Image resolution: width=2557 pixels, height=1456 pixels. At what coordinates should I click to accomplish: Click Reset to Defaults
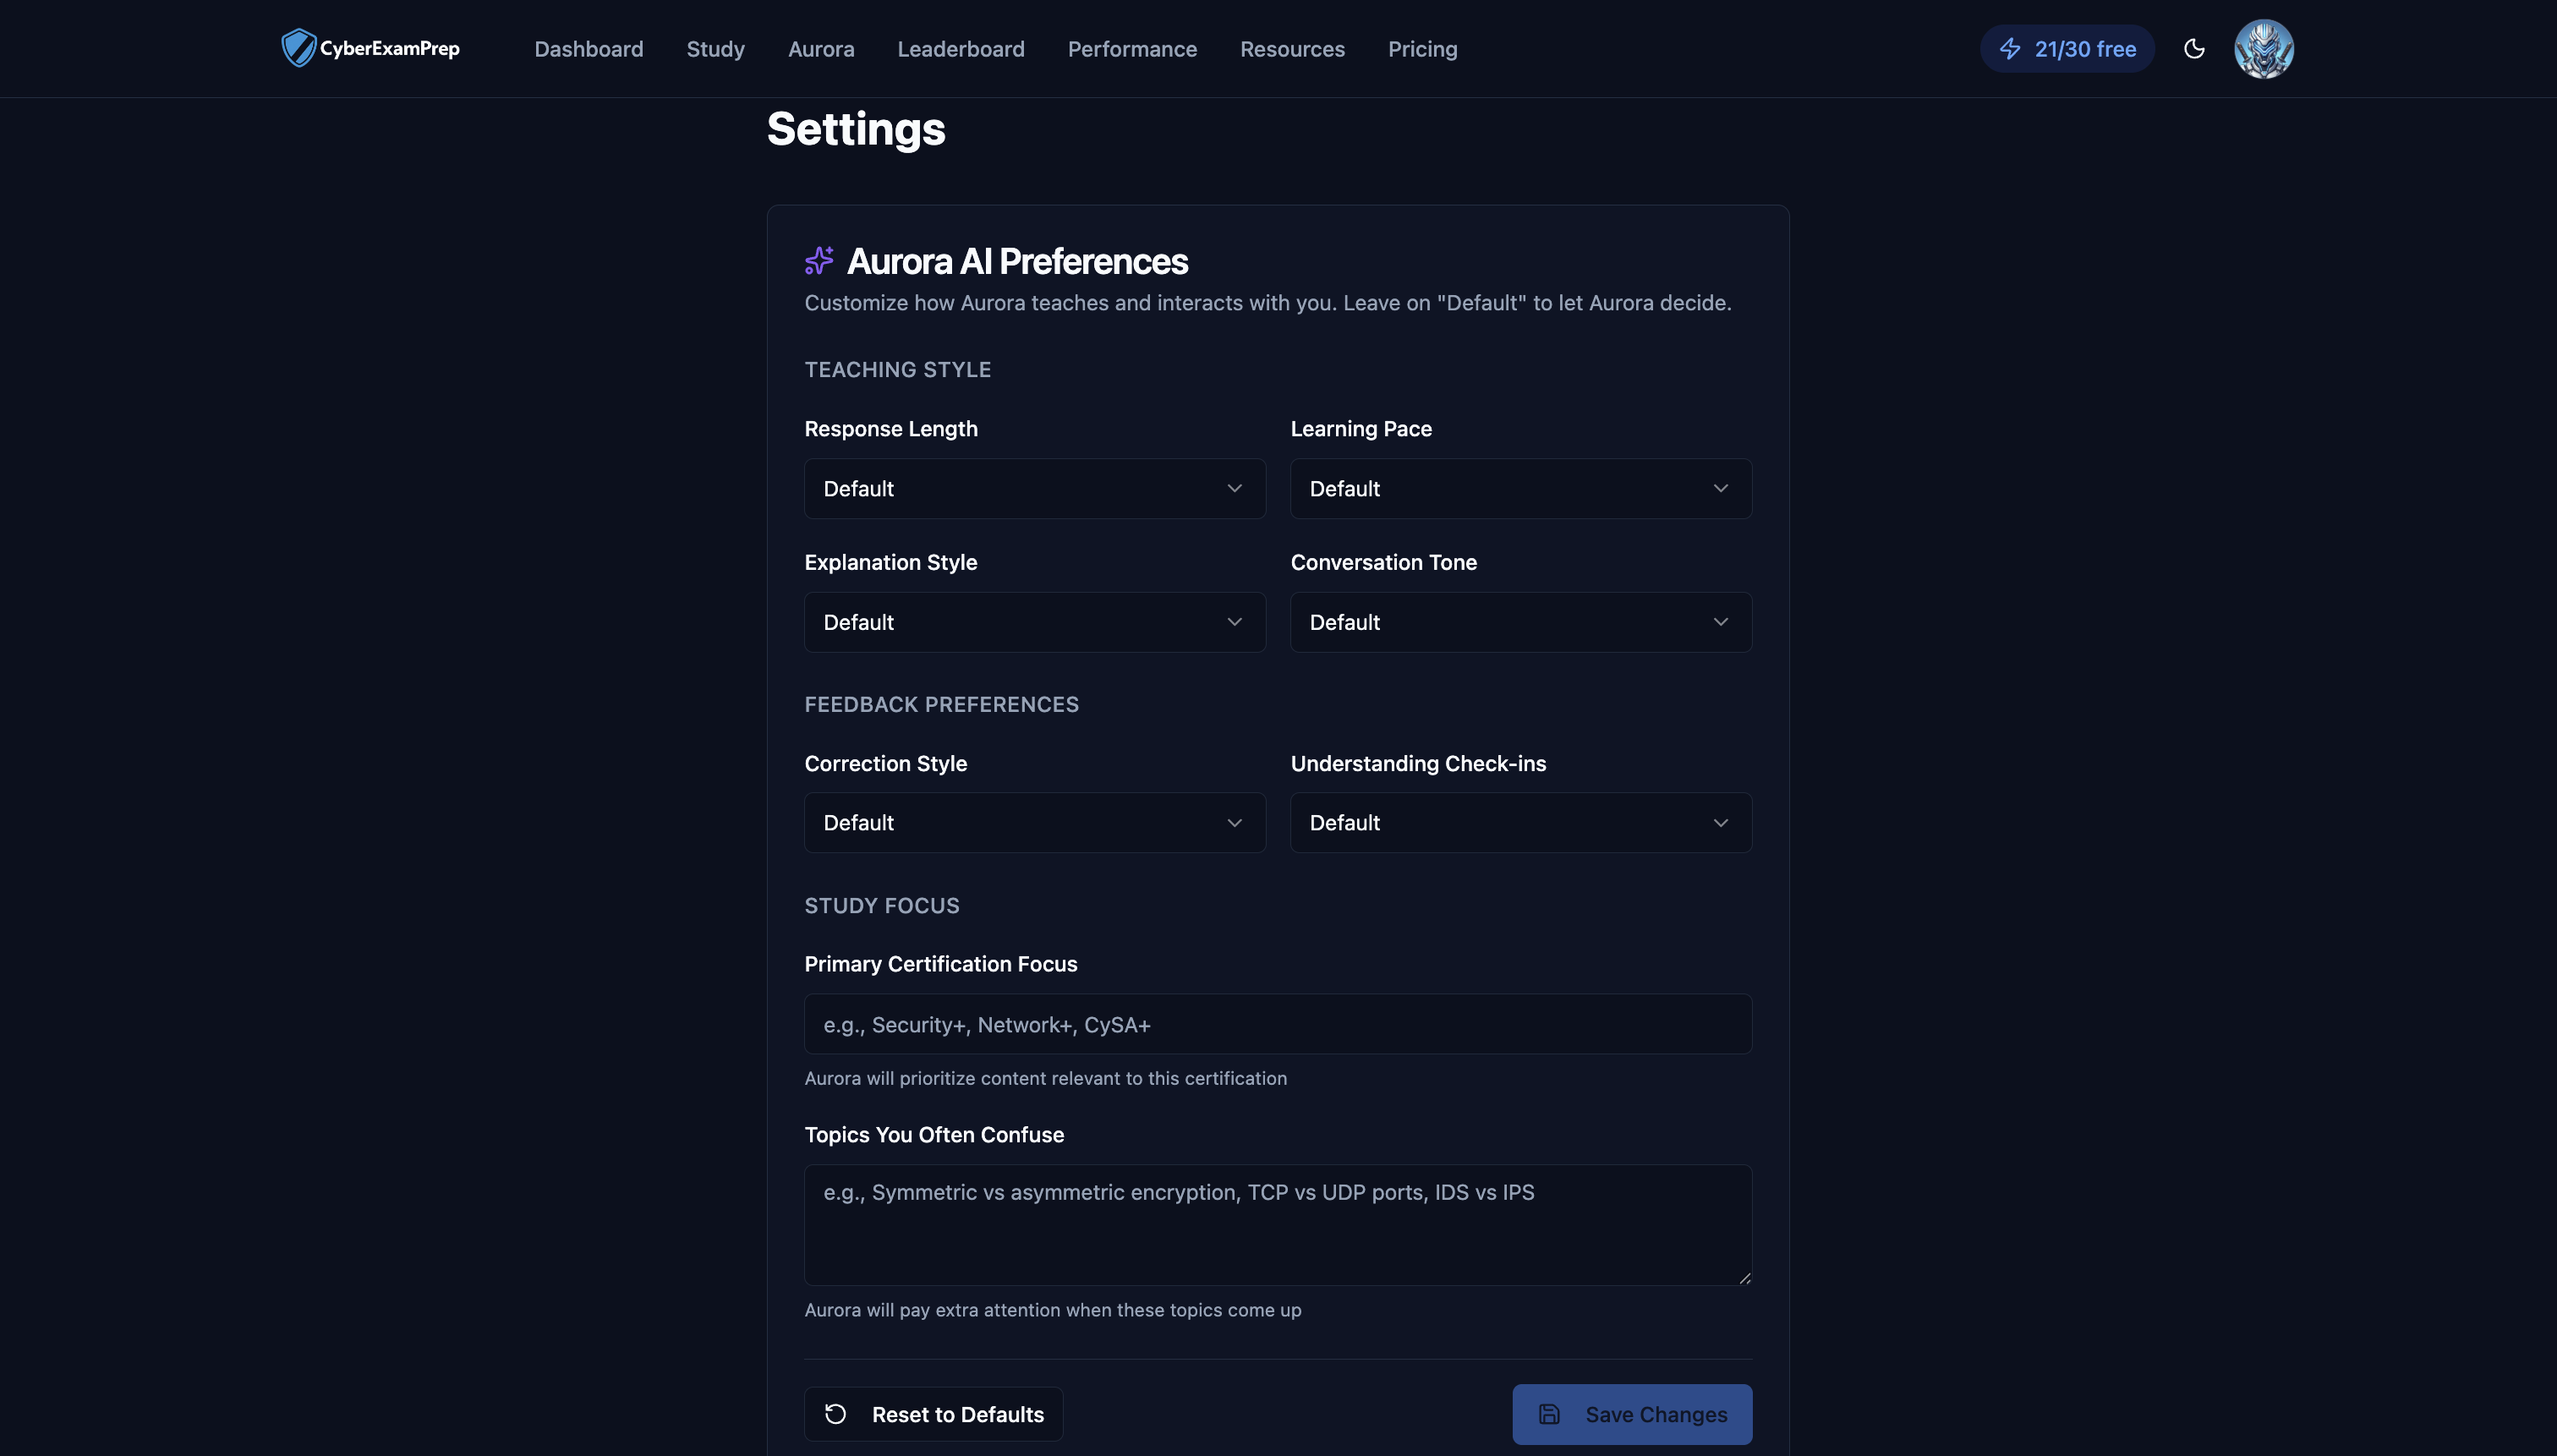[933, 1414]
